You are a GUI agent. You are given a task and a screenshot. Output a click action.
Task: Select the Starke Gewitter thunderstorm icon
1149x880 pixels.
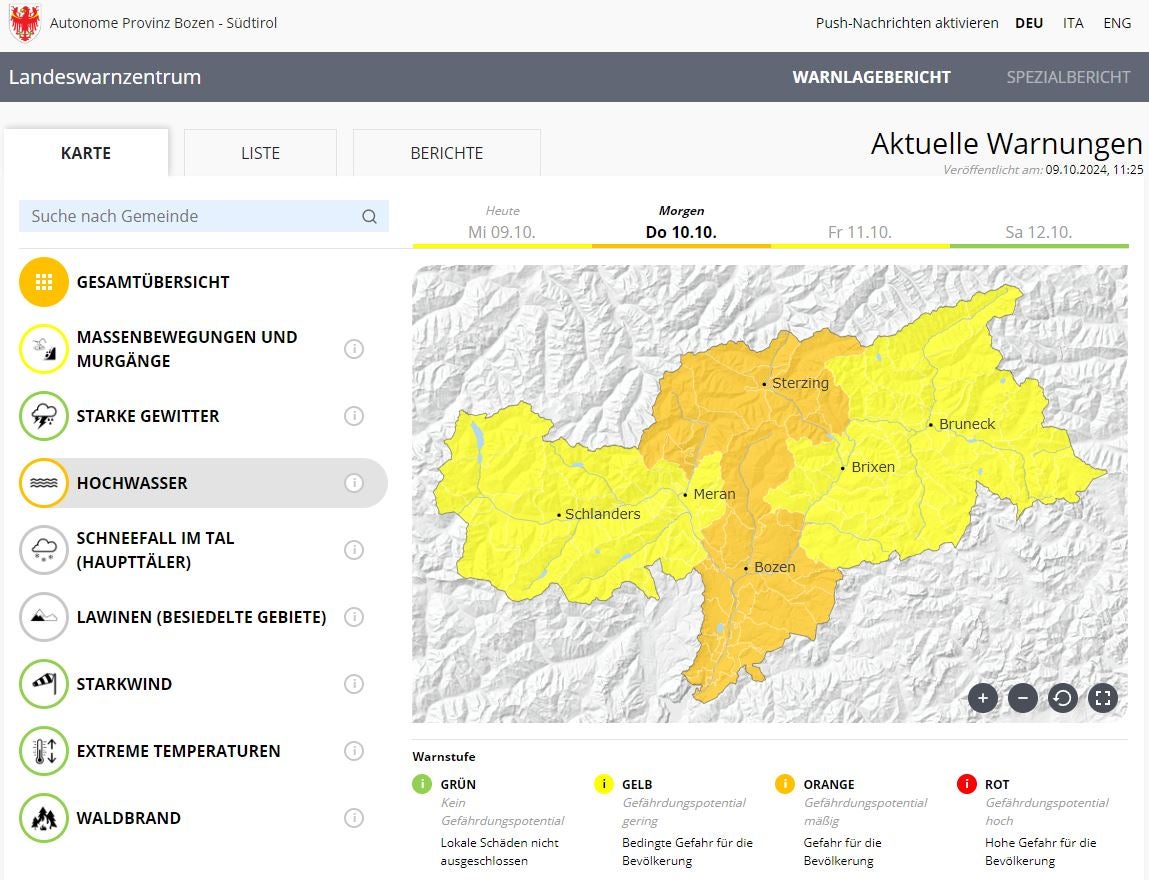point(44,416)
